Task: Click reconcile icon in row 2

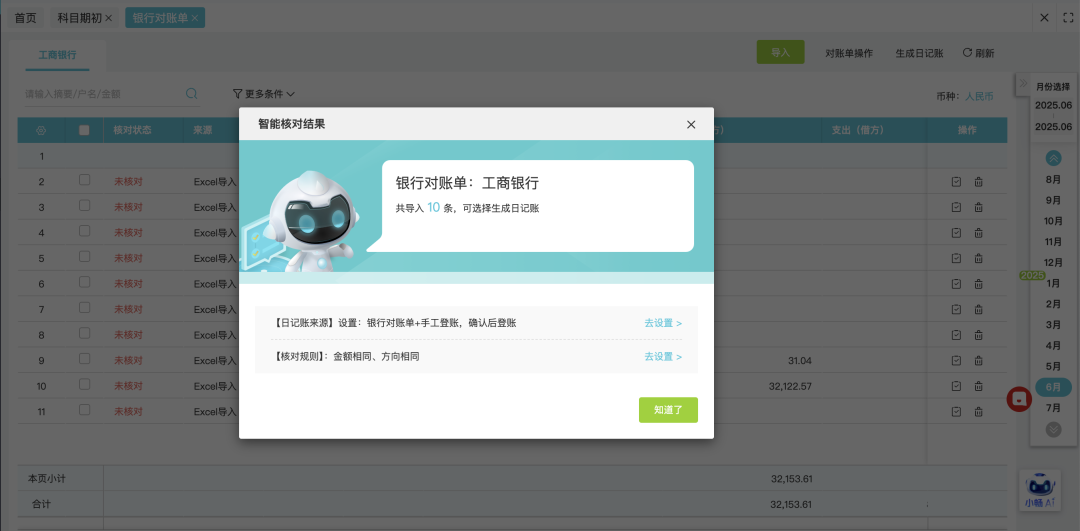Action: pyautogui.click(x=956, y=182)
